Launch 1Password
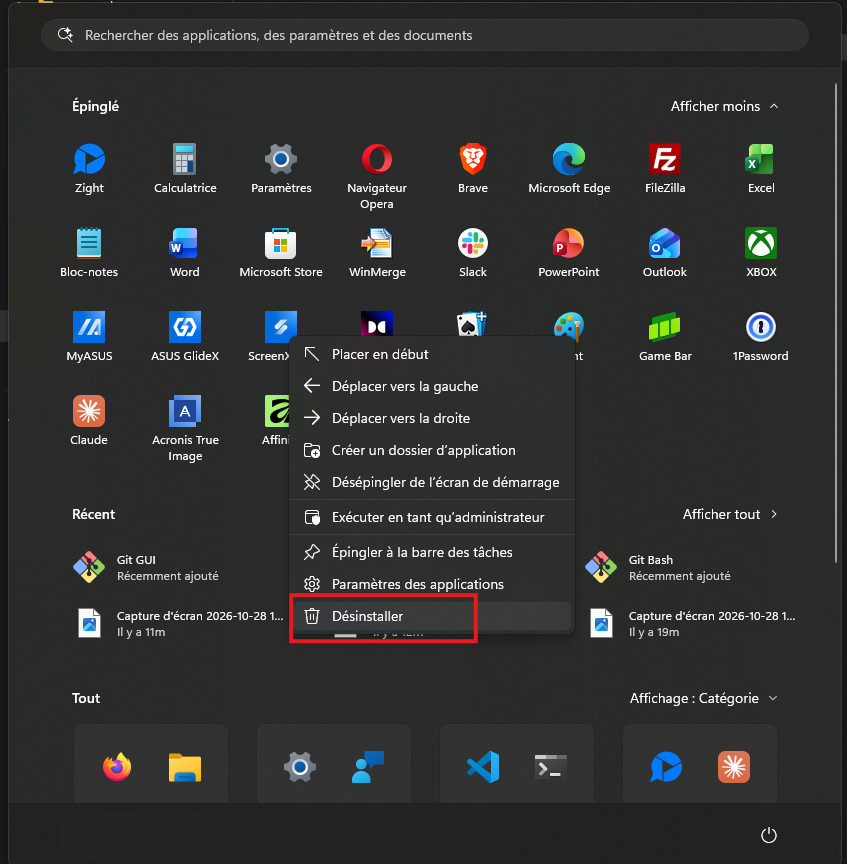 (760, 336)
